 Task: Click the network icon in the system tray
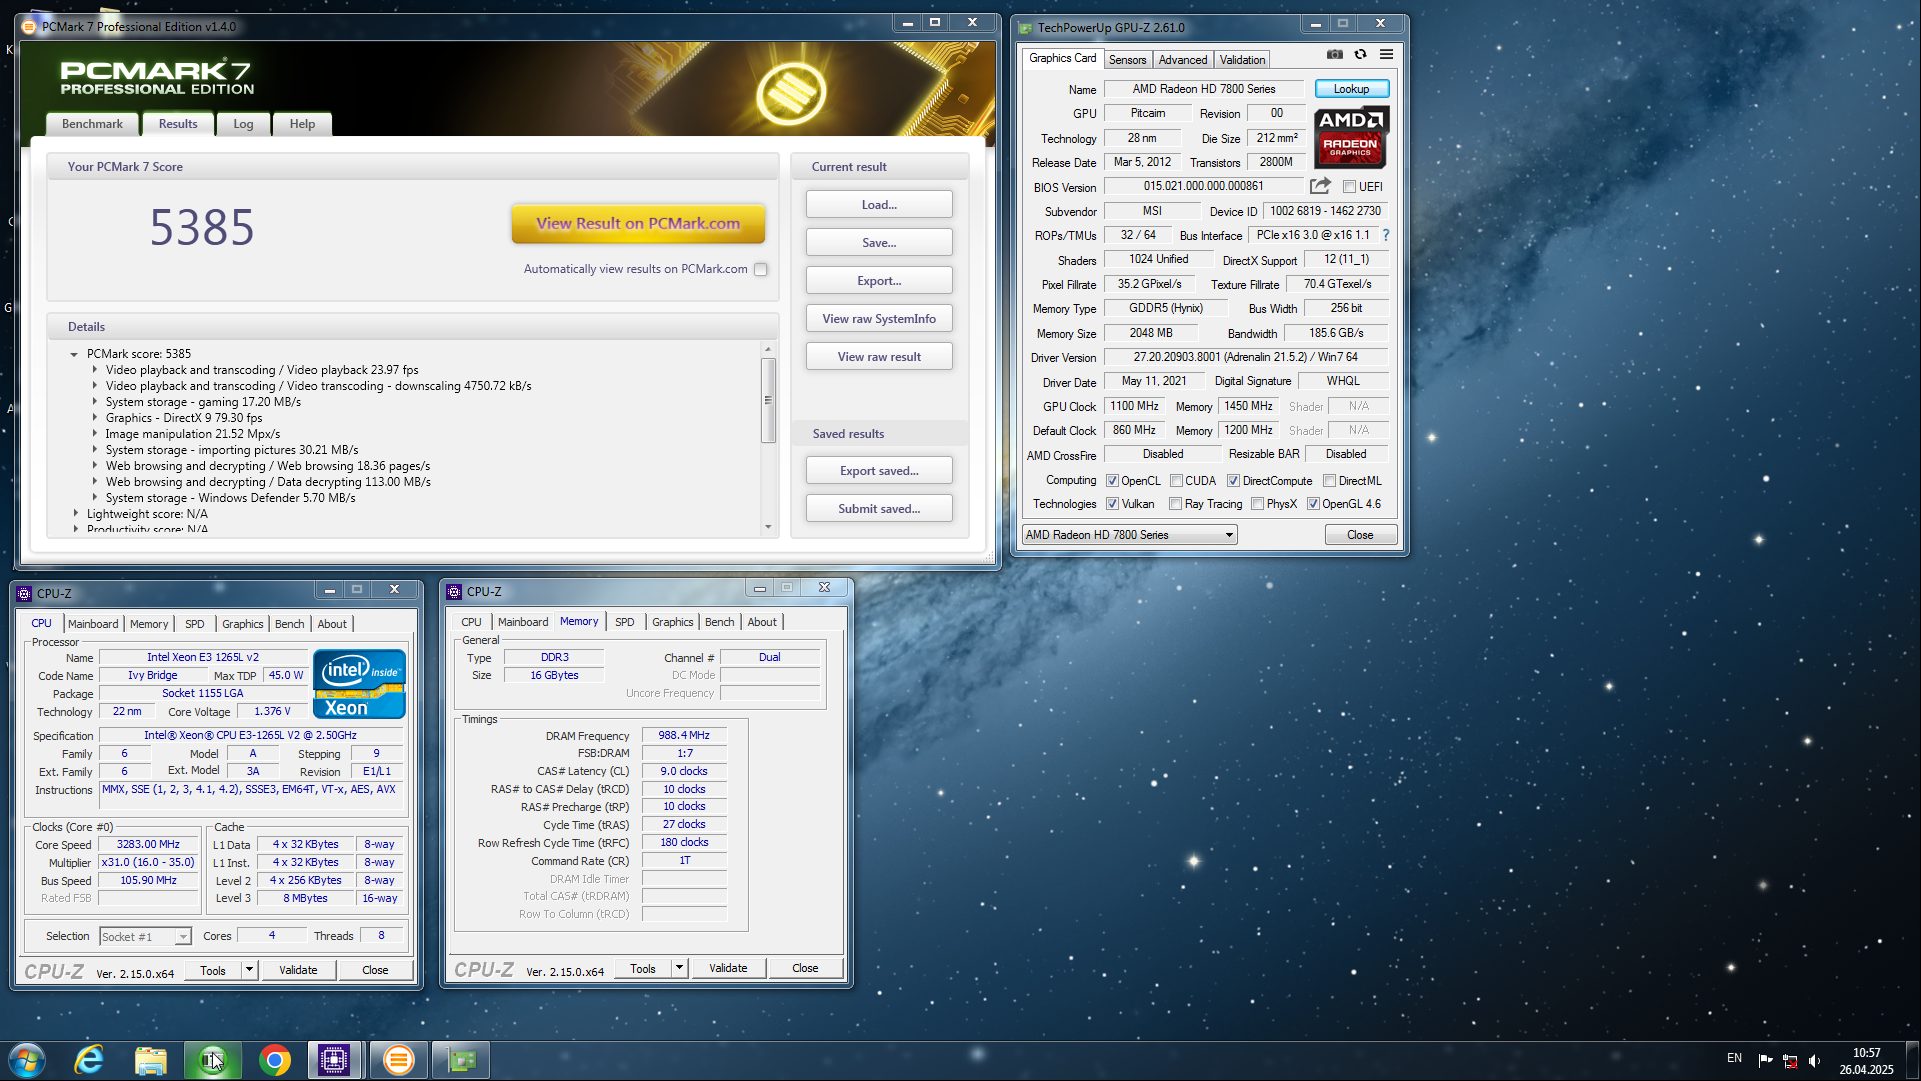point(1790,1060)
